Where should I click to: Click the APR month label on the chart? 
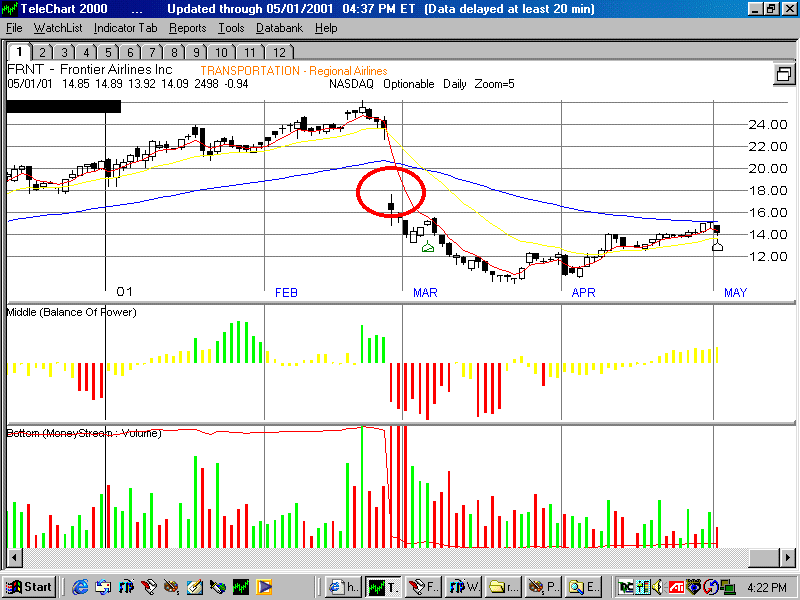tap(584, 292)
